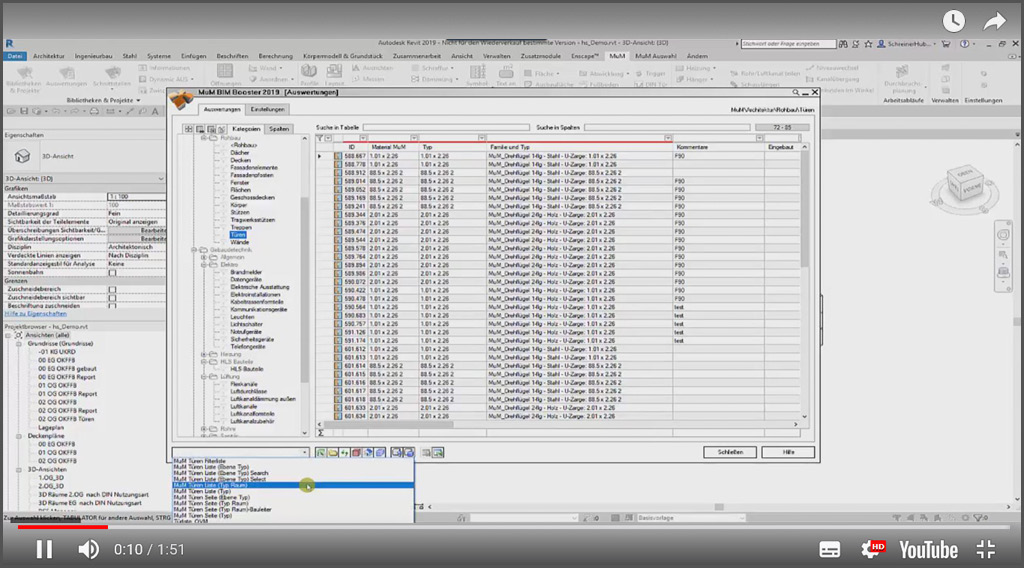The image size is (1024, 568).
Task: Pause the YouTube video
Action: coord(44,549)
